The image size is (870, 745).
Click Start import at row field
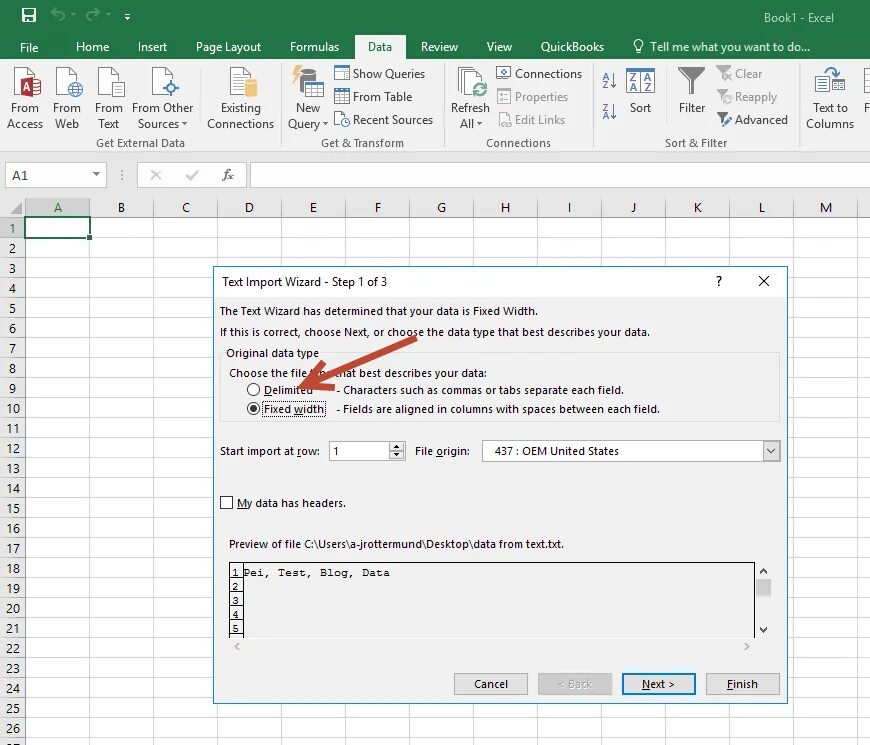(x=359, y=451)
